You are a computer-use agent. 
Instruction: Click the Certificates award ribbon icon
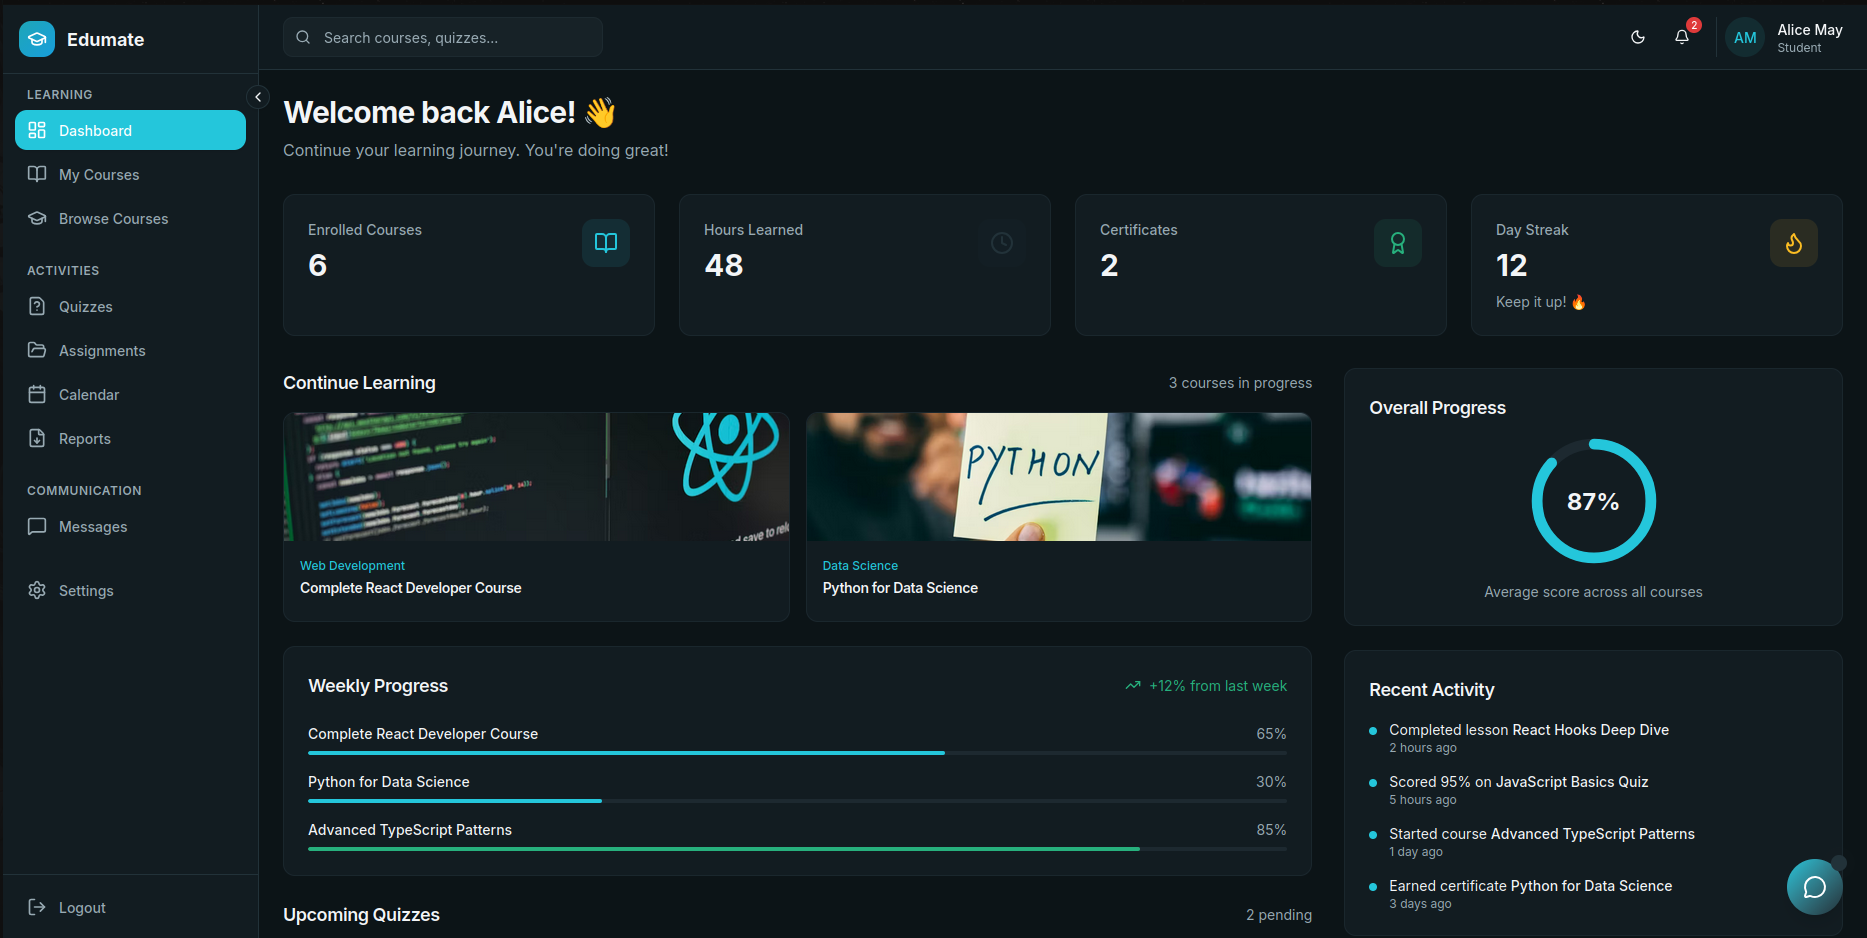point(1398,243)
